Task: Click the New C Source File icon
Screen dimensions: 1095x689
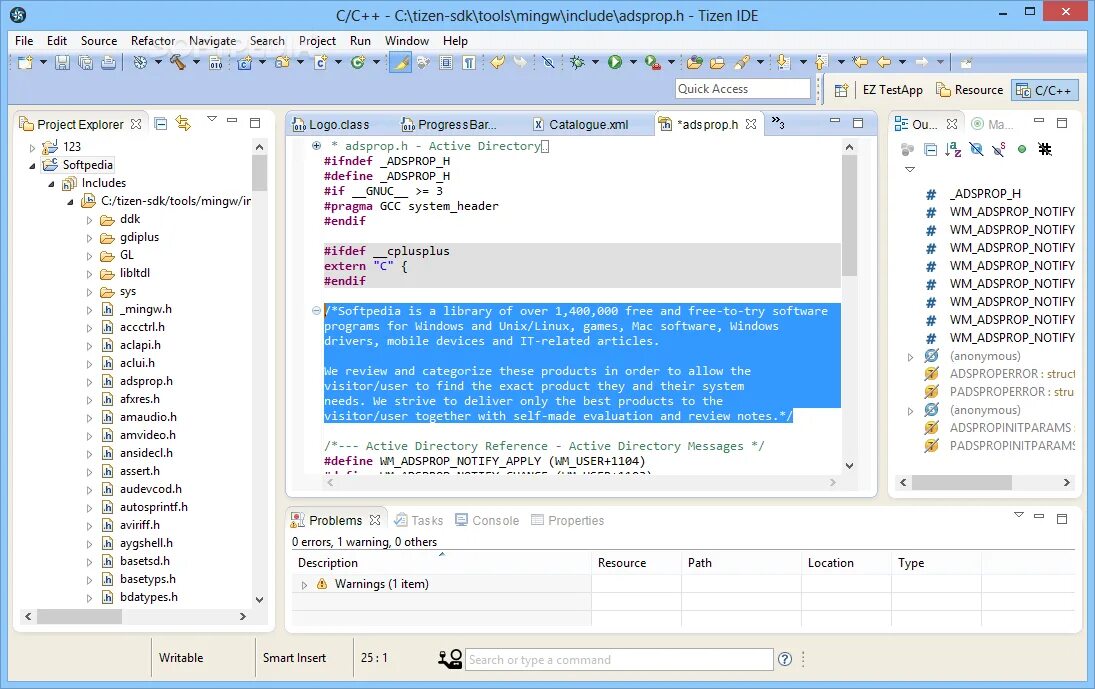Action: (321, 63)
